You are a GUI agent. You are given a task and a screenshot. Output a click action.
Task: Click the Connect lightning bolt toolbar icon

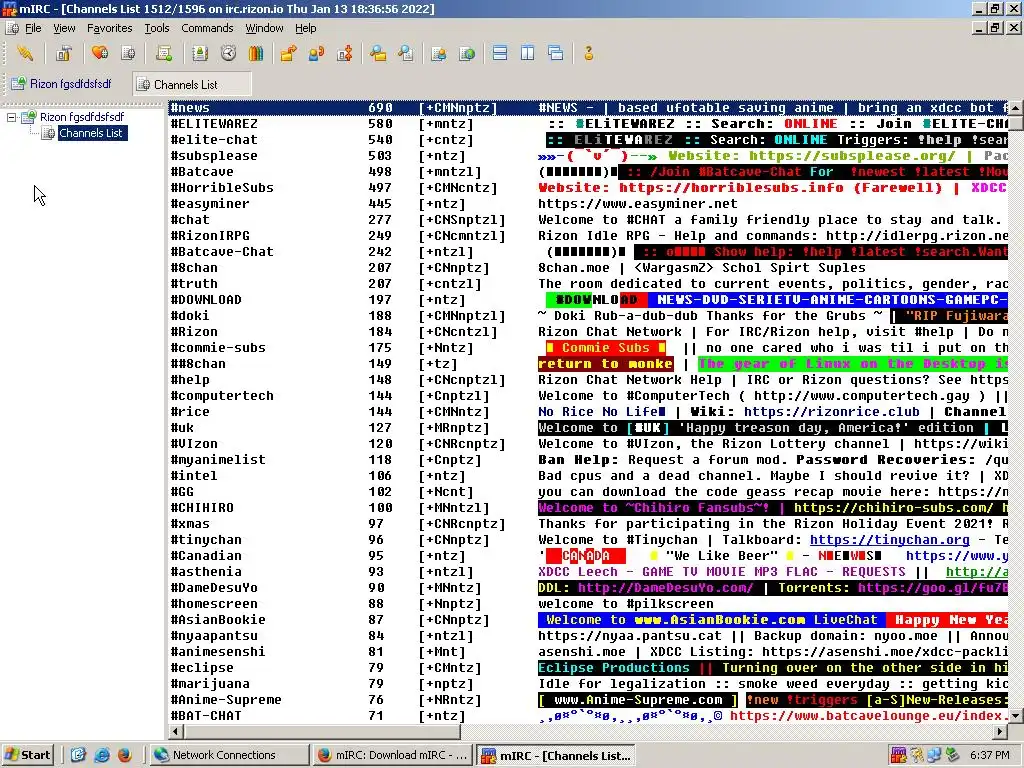point(25,54)
